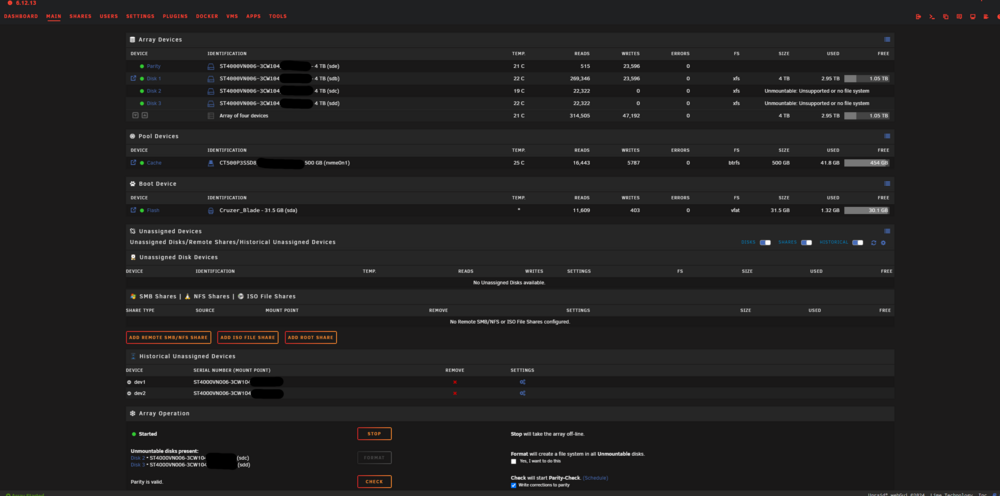
Task: Expand array rows with the right-arrow box
Action: tap(145, 115)
